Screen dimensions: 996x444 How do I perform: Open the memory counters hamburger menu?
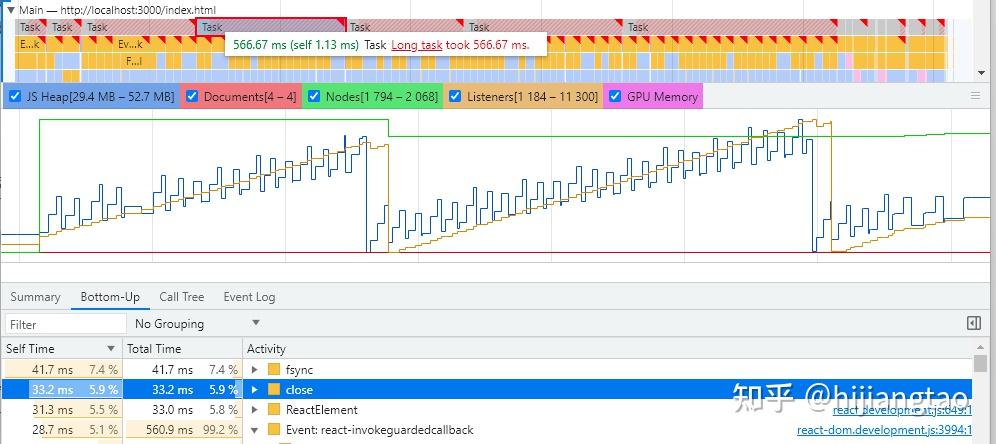coord(976,96)
